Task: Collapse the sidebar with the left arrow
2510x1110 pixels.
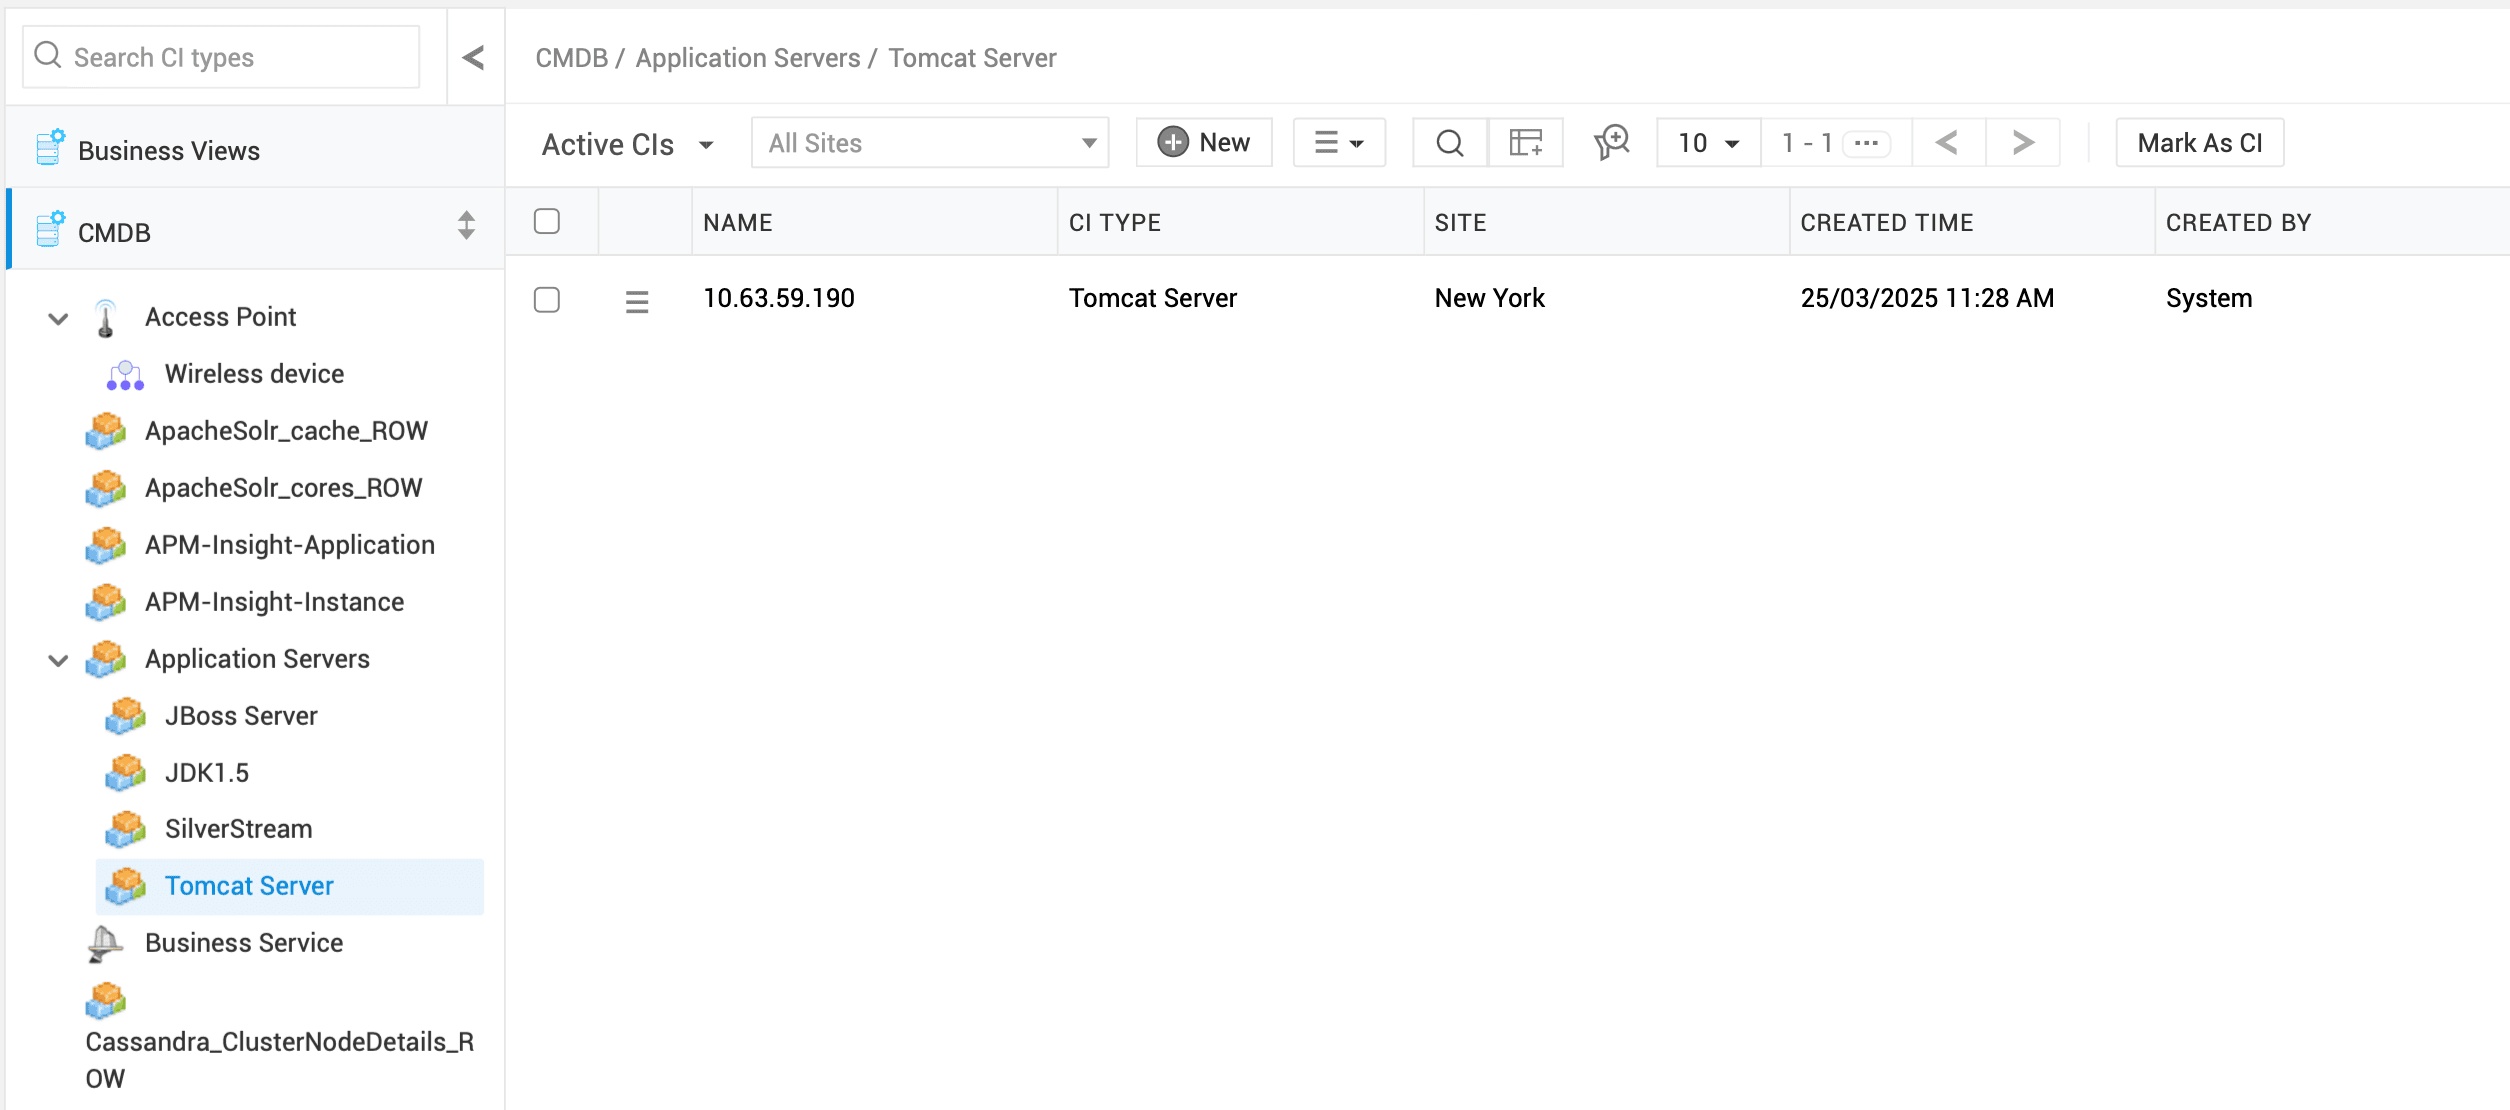Action: tap(474, 57)
